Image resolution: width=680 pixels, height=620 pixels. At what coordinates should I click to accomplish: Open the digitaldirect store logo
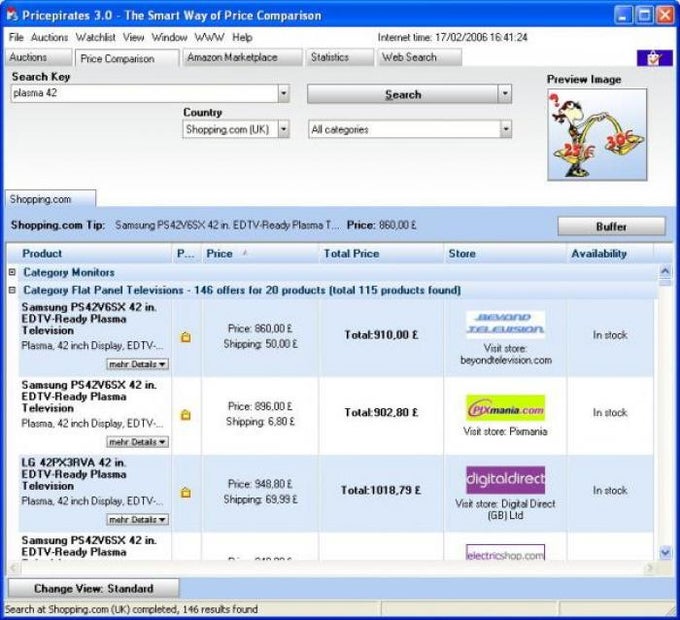click(x=505, y=480)
